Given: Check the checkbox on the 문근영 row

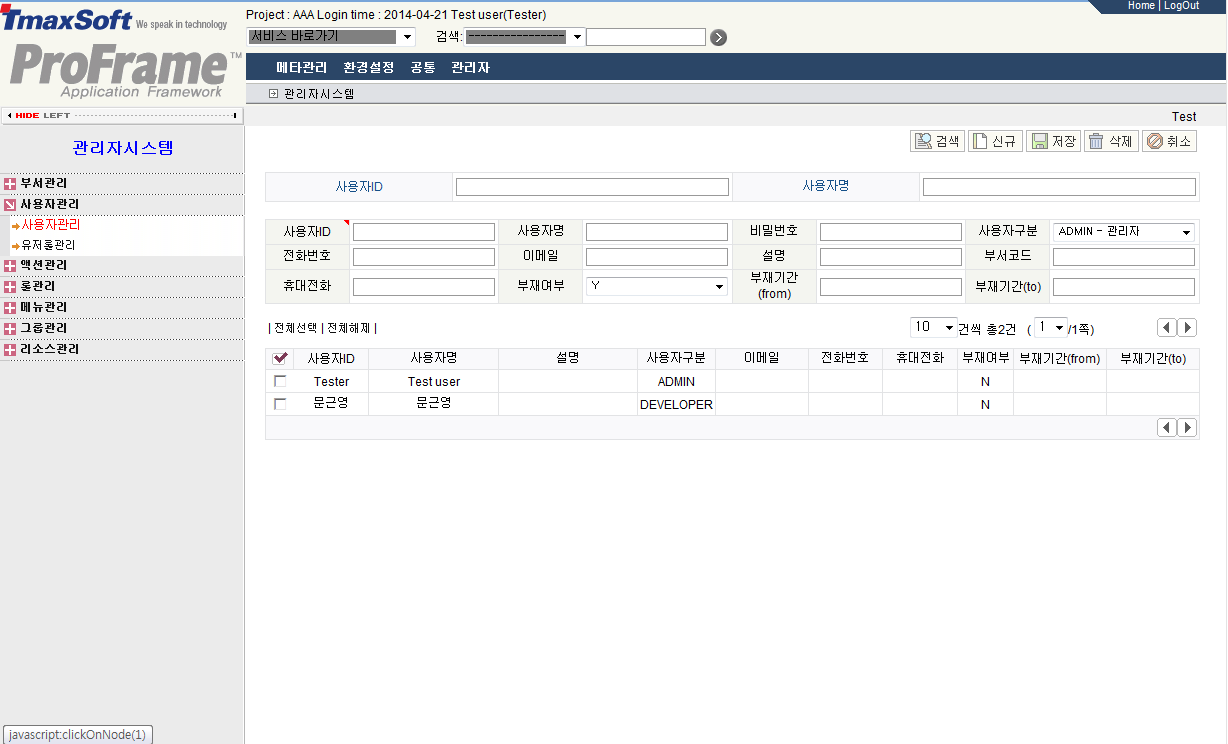Looking at the screenshot, I should 281,404.
